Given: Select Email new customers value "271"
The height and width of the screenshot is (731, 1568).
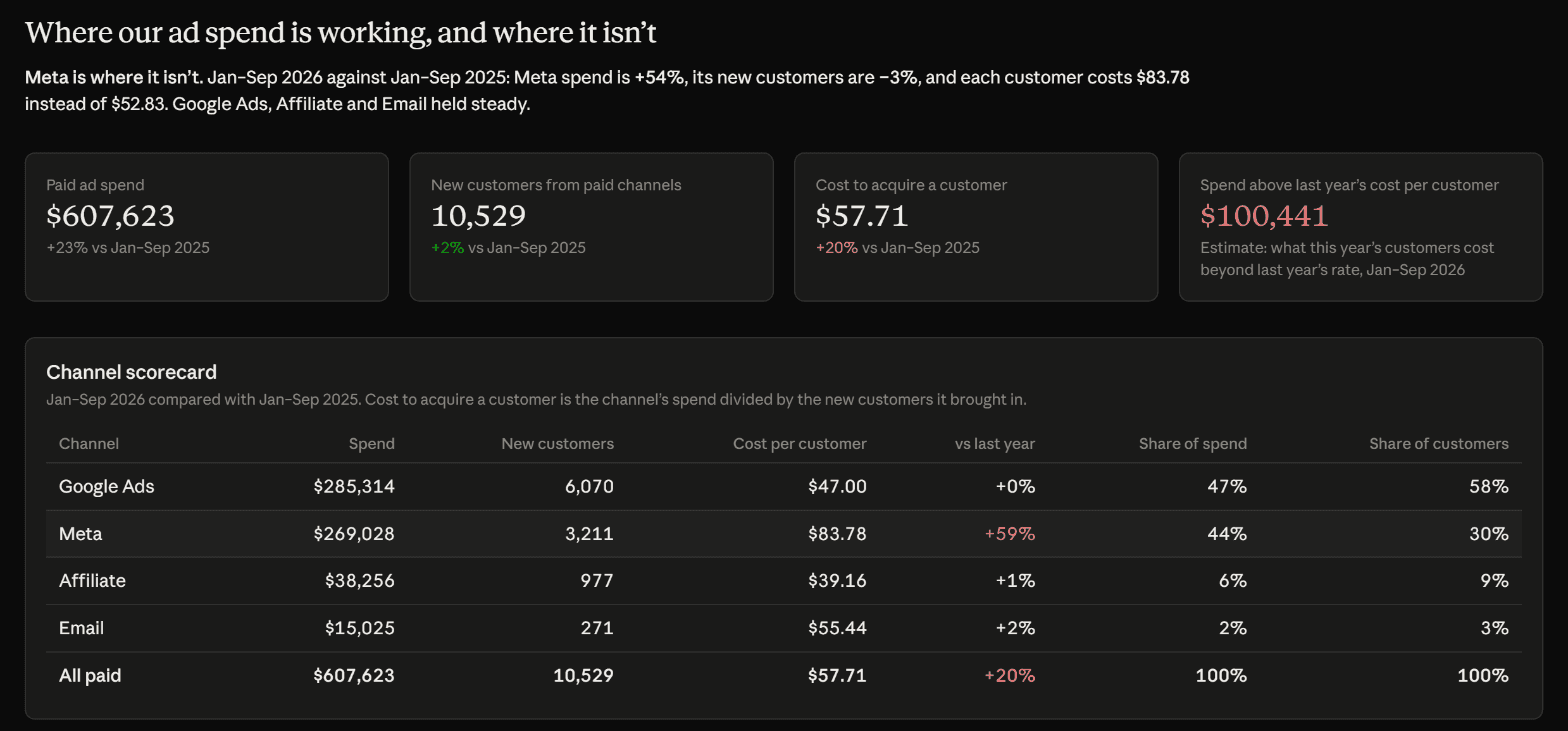Looking at the screenshot, I should click(597, 628).
